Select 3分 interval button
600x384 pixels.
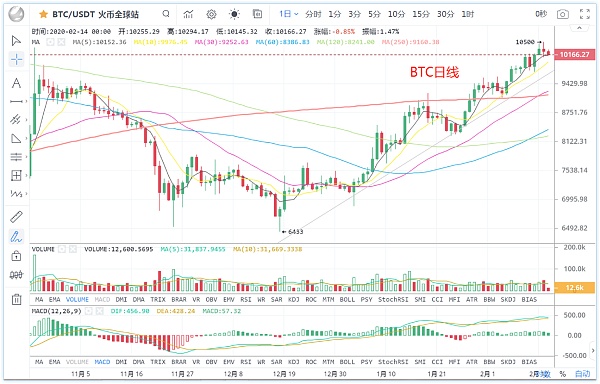tap(354, 15)
